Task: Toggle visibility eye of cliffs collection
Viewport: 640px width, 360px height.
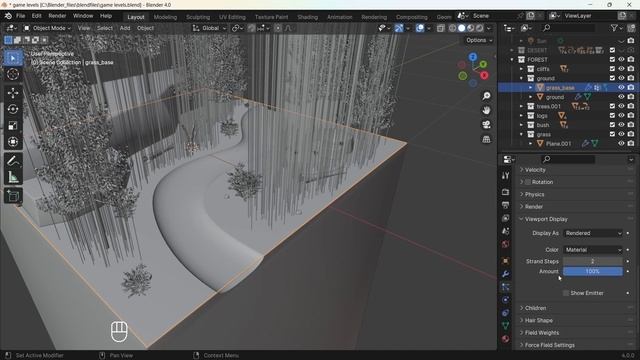Action: [x=621, y=69]
